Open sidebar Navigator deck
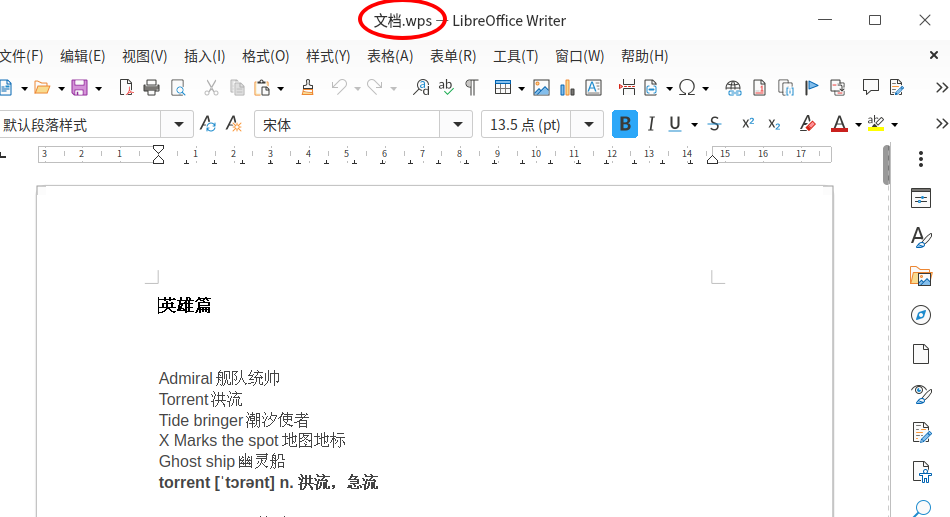The width and height of the screenshot is (950, 517). (921, 315)
